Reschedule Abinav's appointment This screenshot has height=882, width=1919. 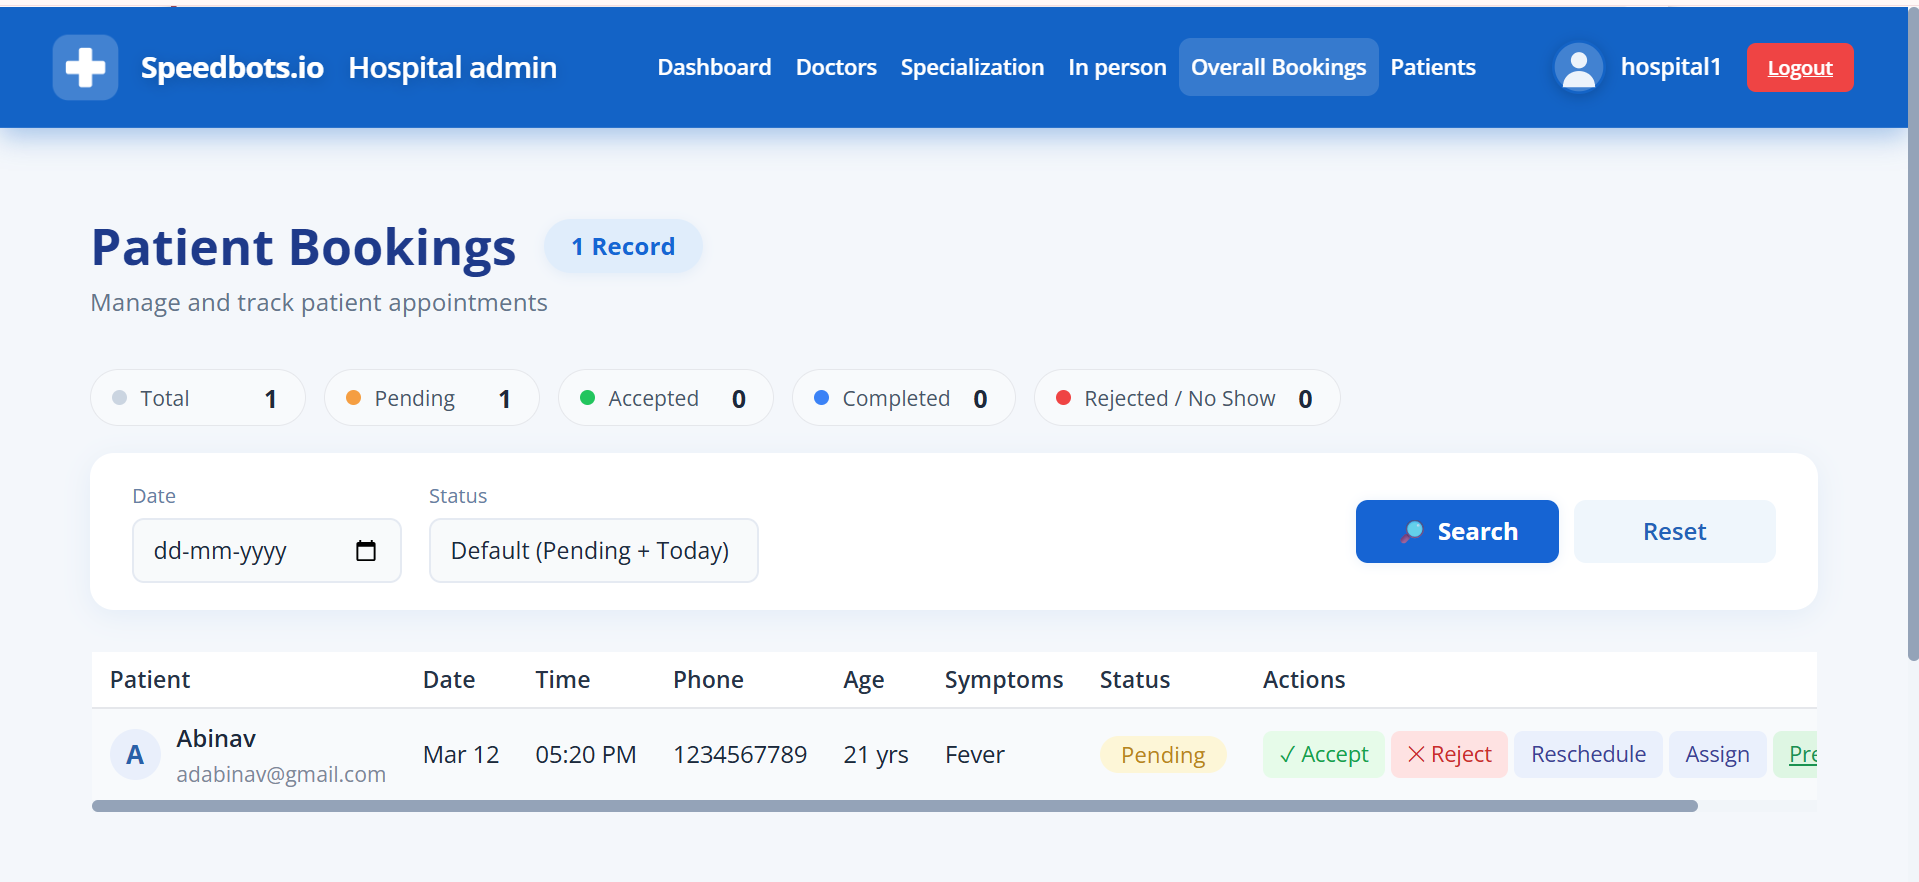tap(1588, 754)
